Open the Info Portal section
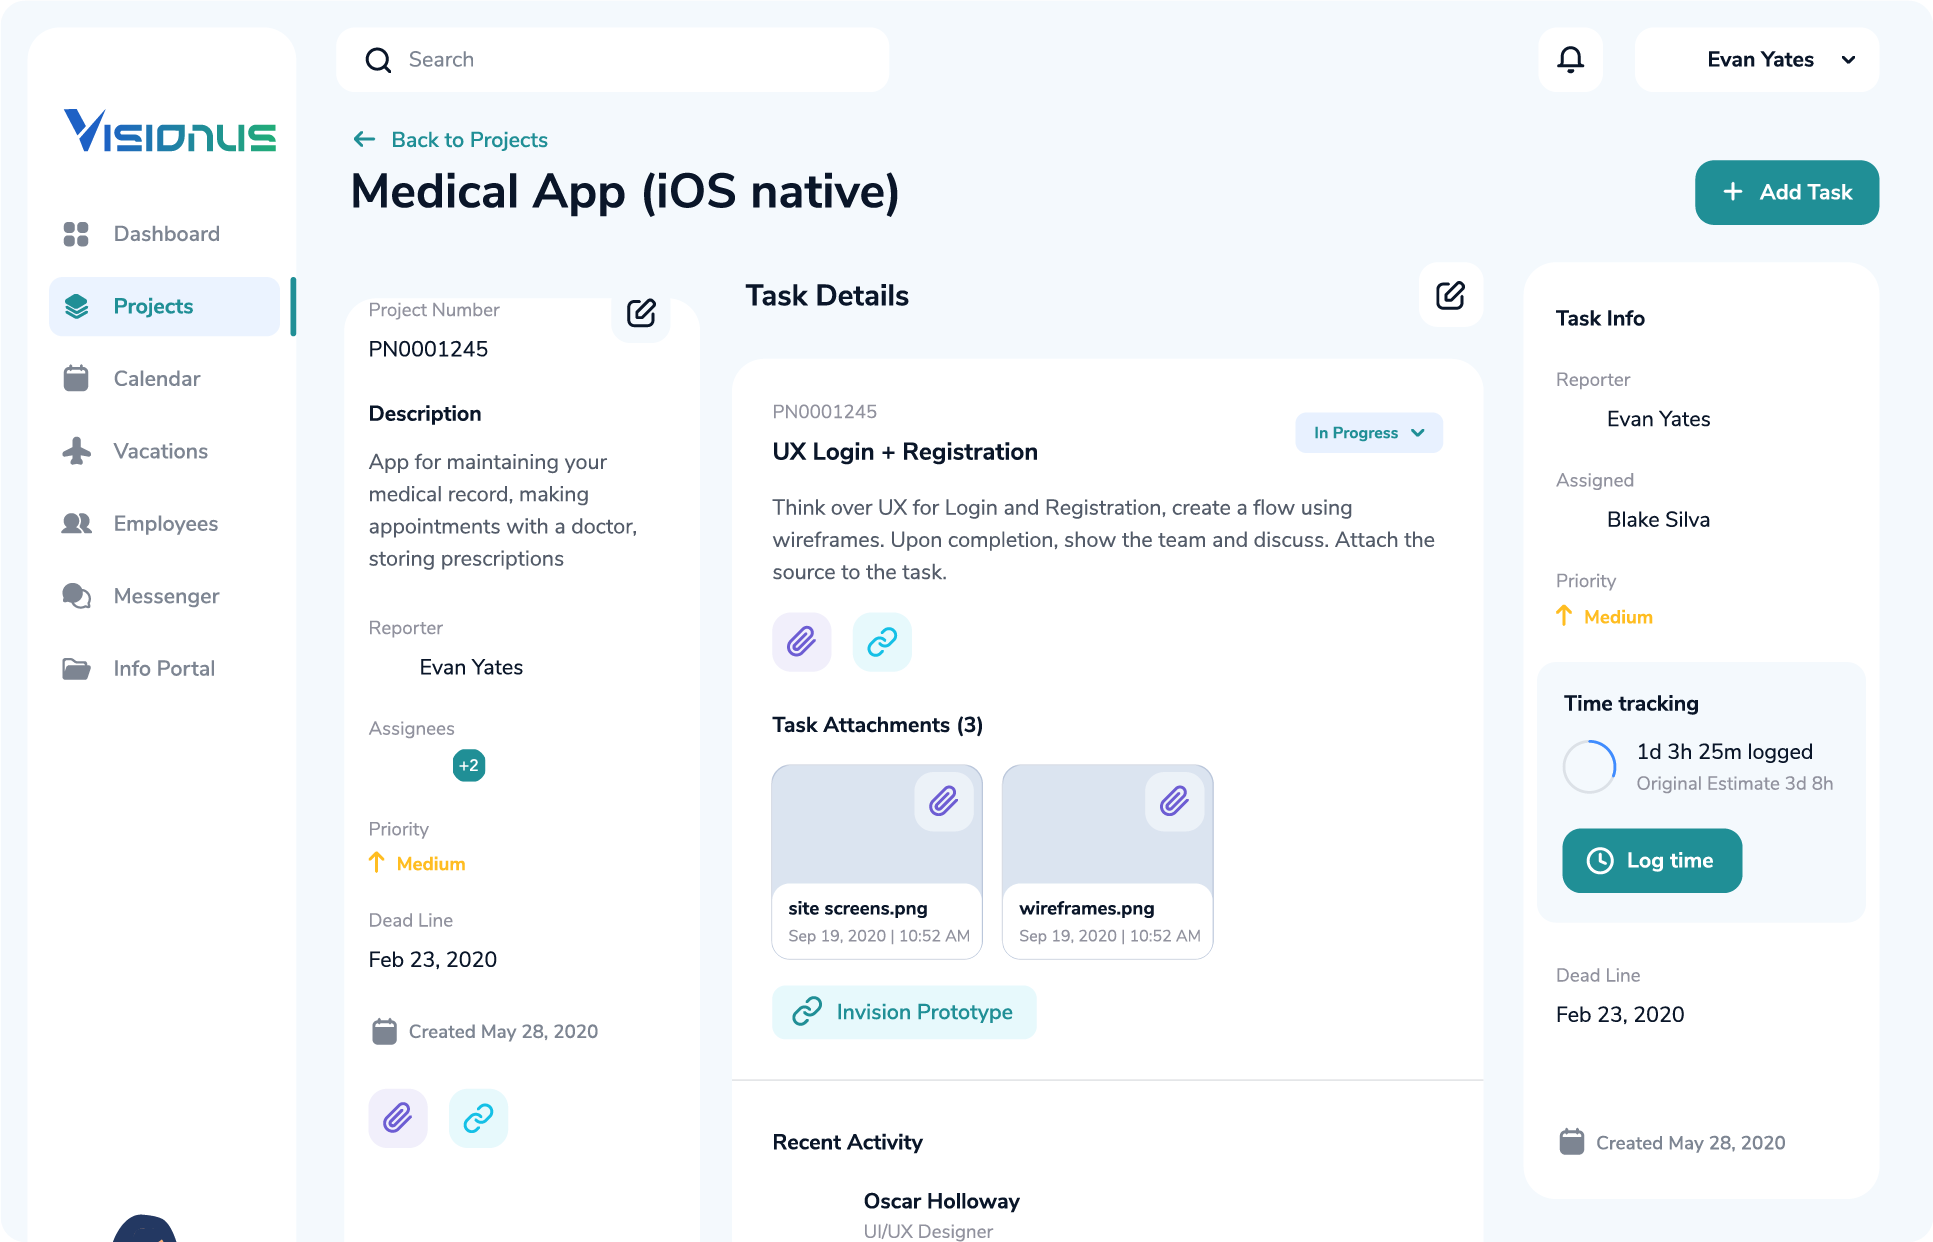This screenshot has width=1933, height=1242. pyautogui.click(x=76, y=668)
